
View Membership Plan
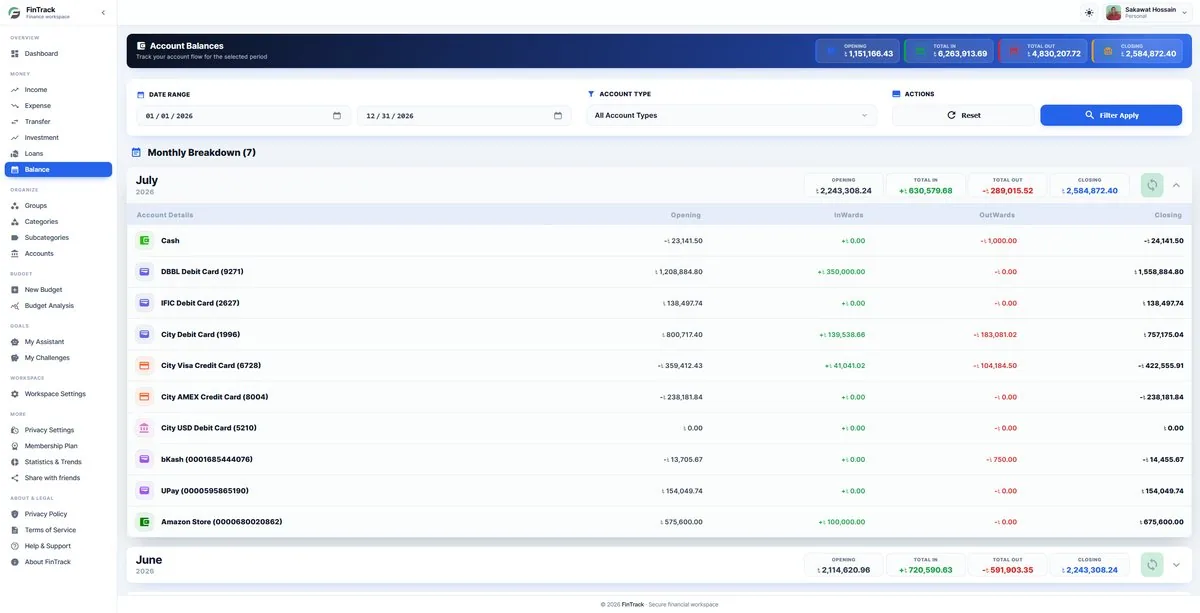coord(58,446)
